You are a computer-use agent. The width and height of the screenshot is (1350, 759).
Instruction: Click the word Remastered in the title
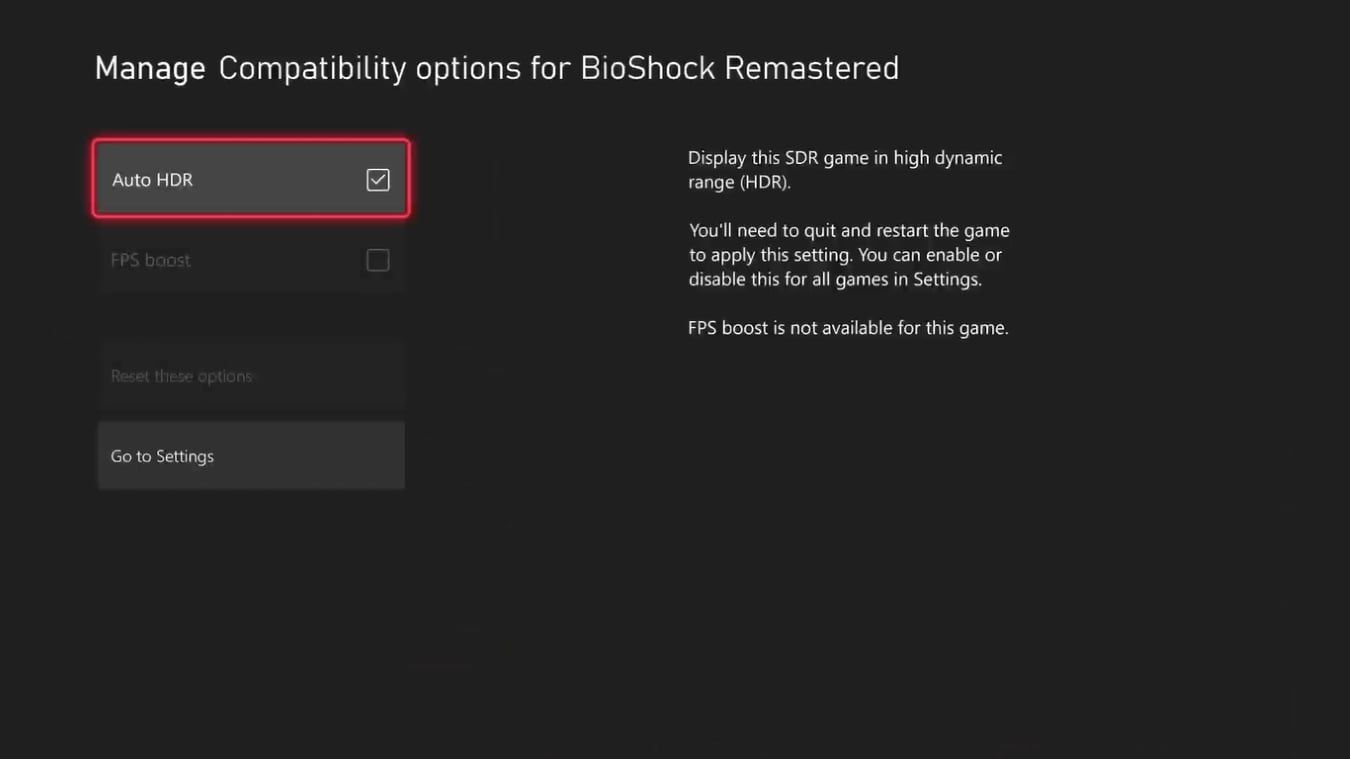click(811, 68)
